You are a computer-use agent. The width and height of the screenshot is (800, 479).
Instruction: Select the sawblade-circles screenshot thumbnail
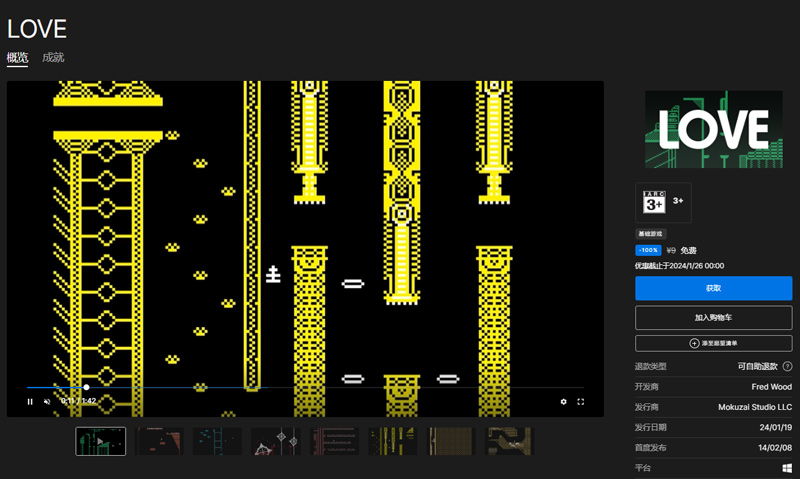point(276,441)
